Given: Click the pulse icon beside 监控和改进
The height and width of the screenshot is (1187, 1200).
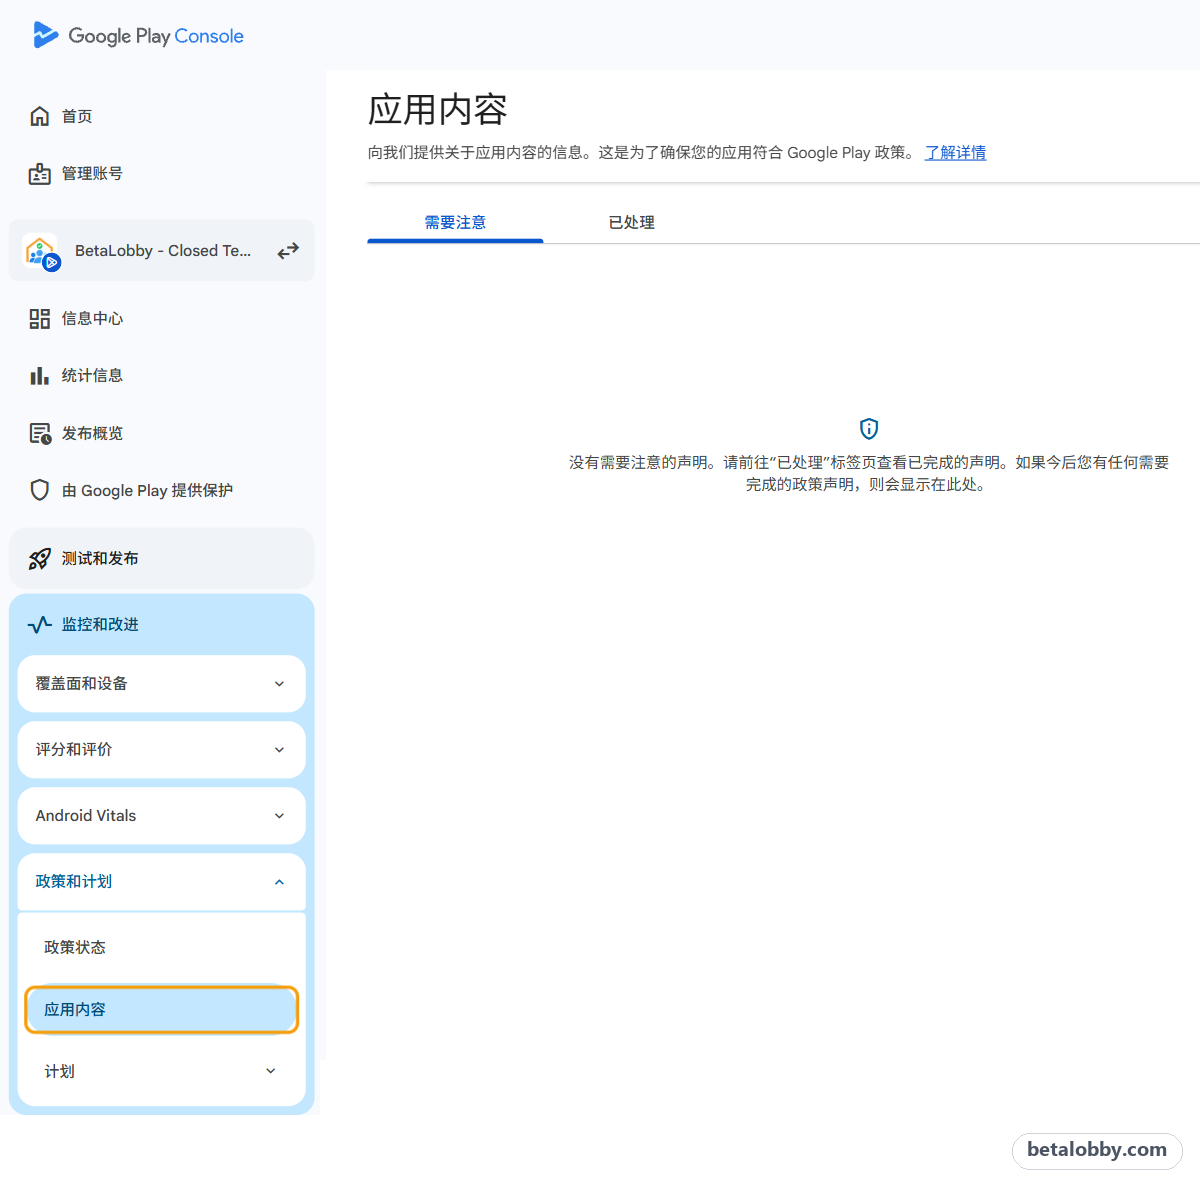Looking at the screenshot, I should tap(39, 625).
